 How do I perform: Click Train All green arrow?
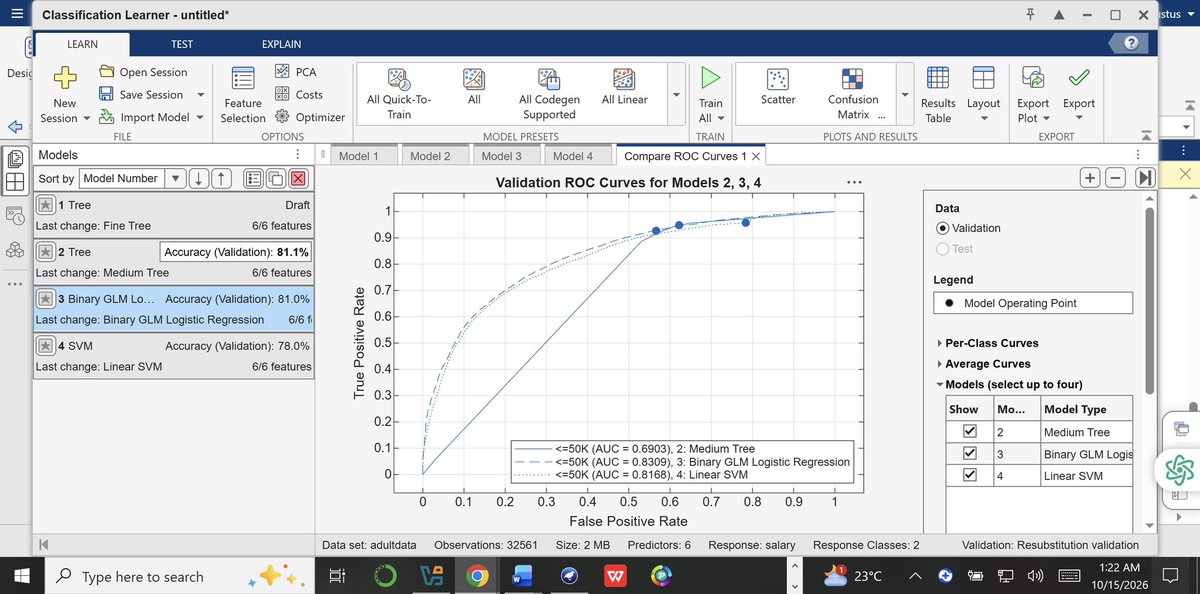(x=710, y=78)
